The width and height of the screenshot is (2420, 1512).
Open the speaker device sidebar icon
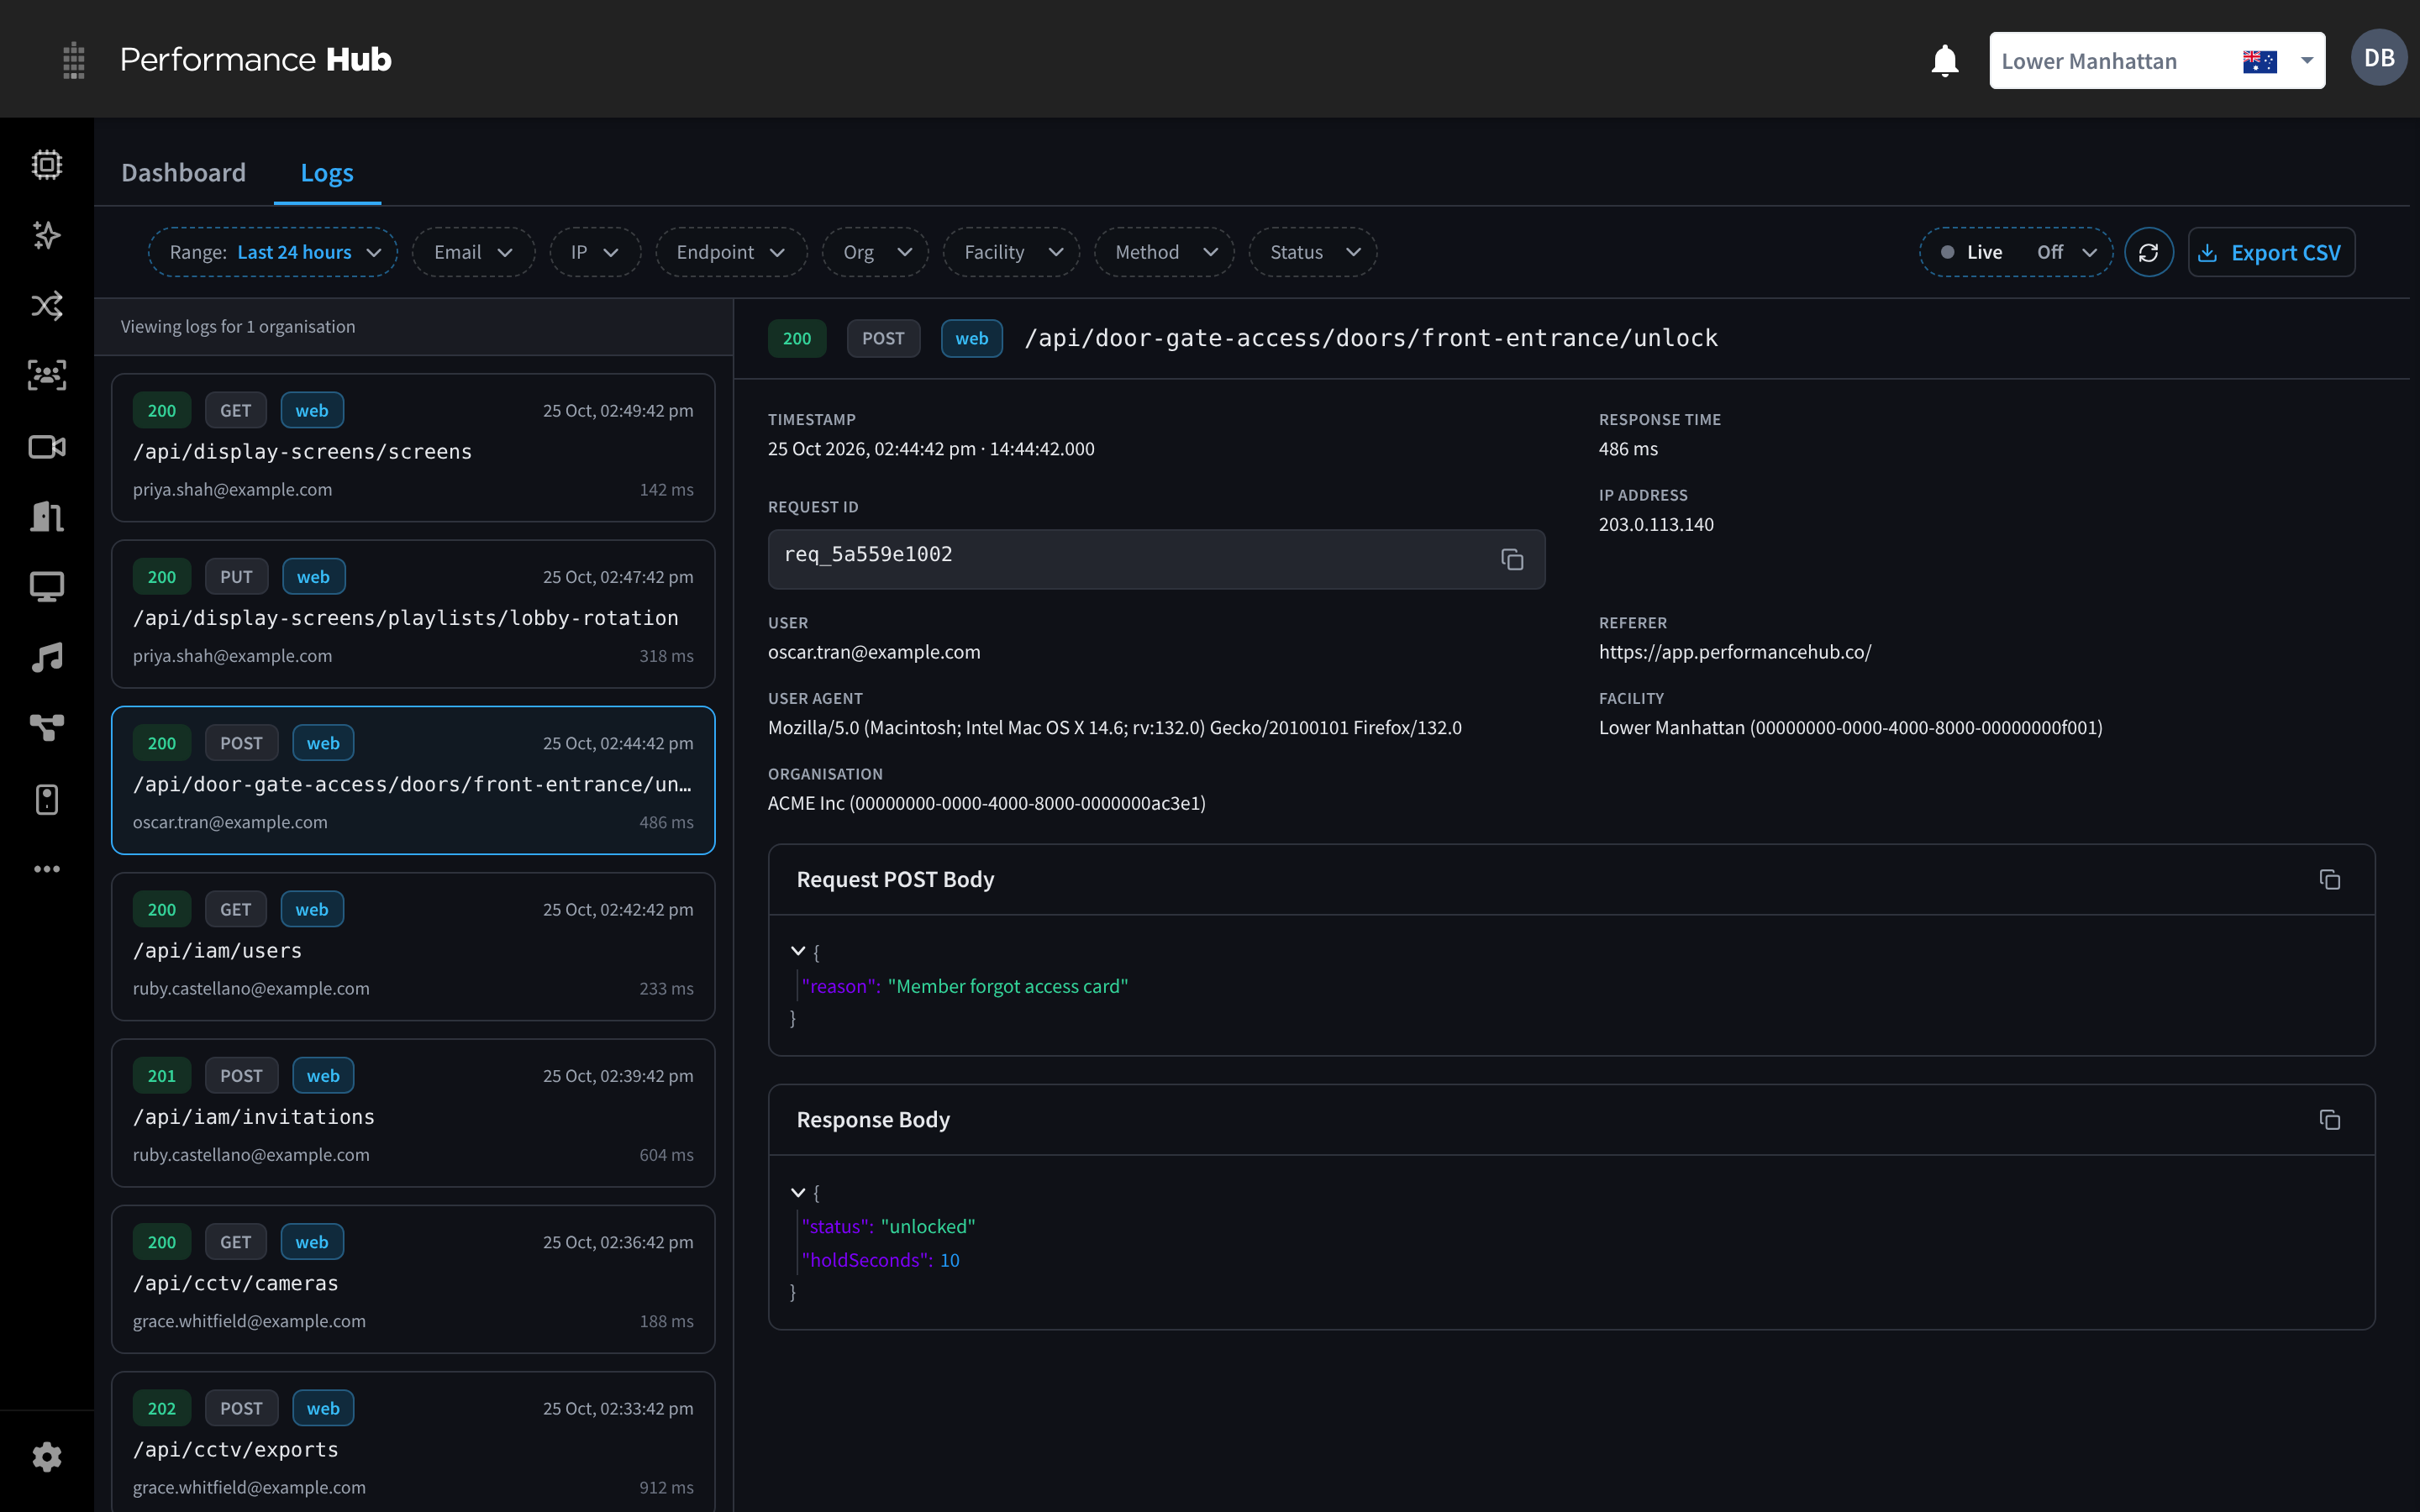point(47,799)
